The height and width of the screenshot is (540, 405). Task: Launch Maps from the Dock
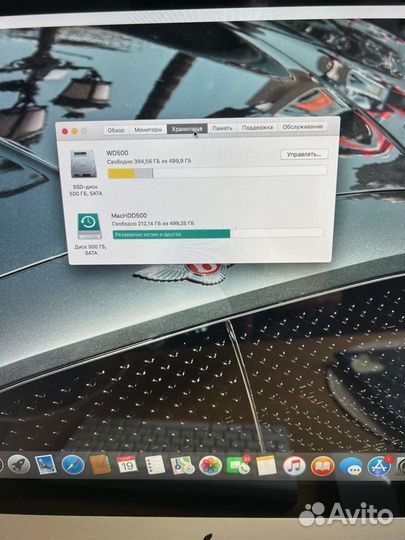tap(182, 466)
